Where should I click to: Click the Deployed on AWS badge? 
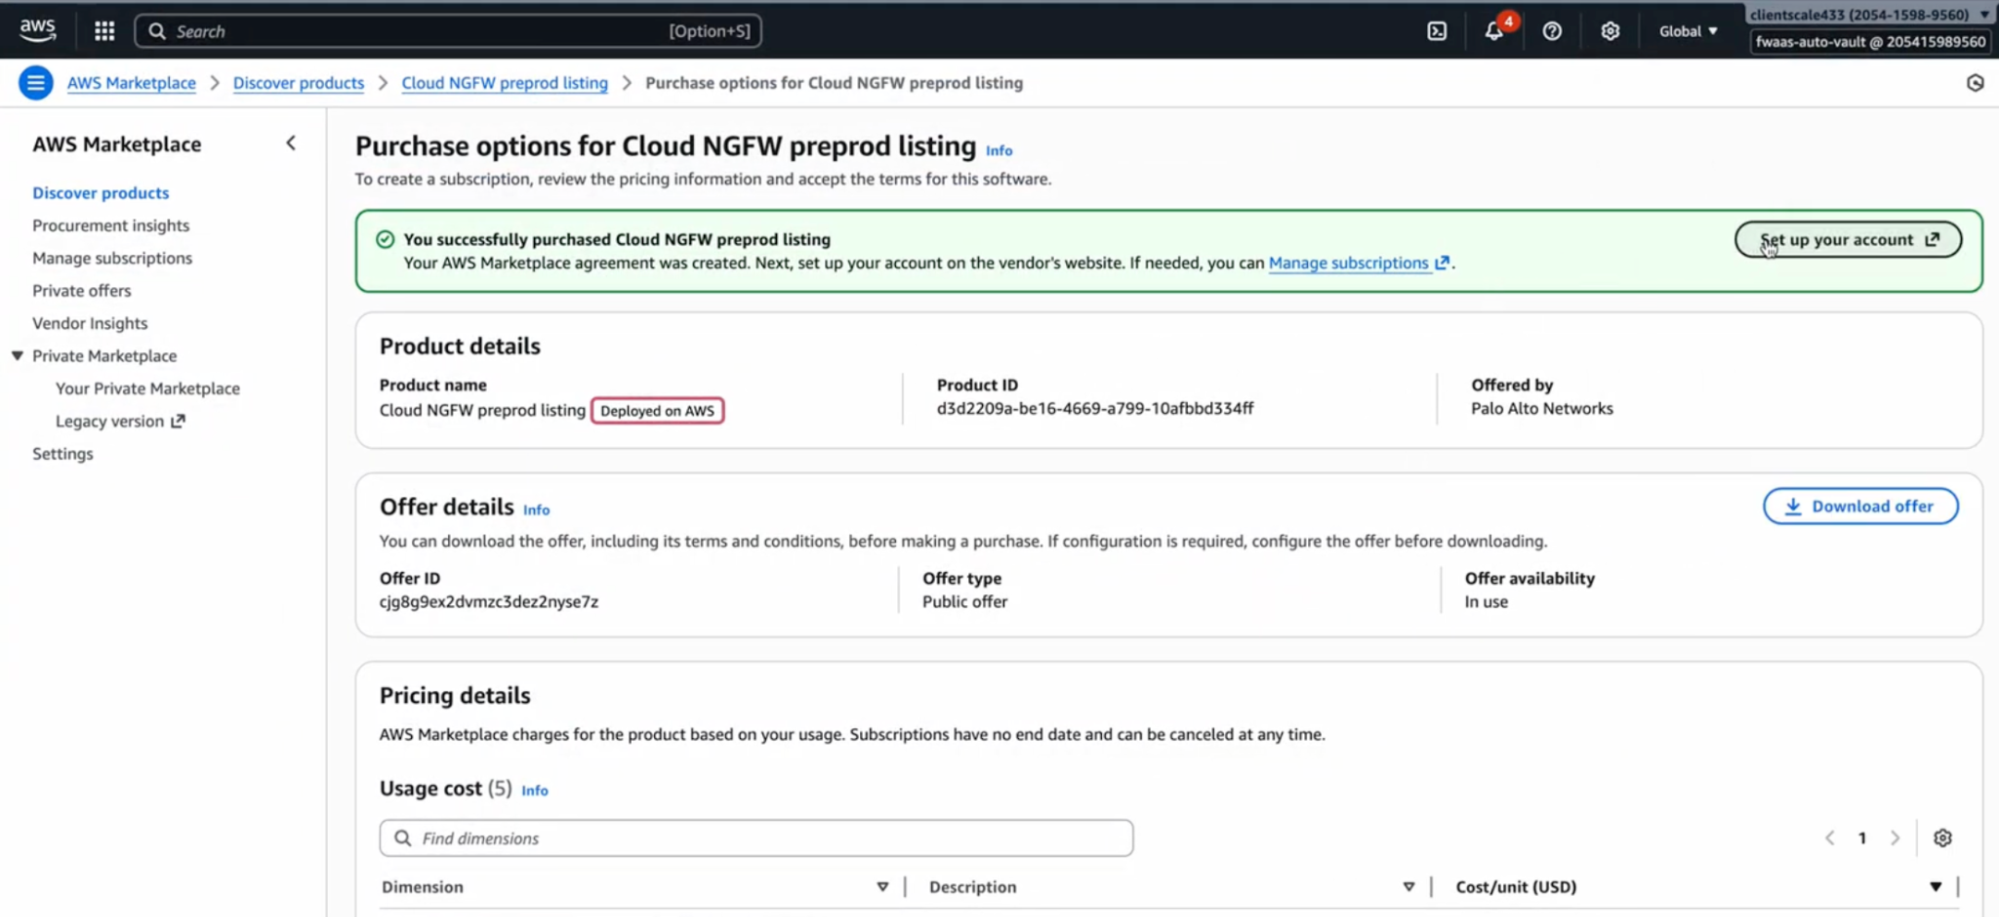[657, 411]
